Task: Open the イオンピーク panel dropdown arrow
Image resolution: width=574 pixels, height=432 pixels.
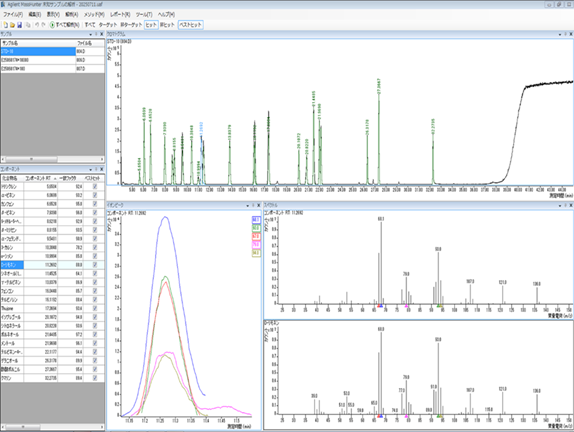Action: 247,206
